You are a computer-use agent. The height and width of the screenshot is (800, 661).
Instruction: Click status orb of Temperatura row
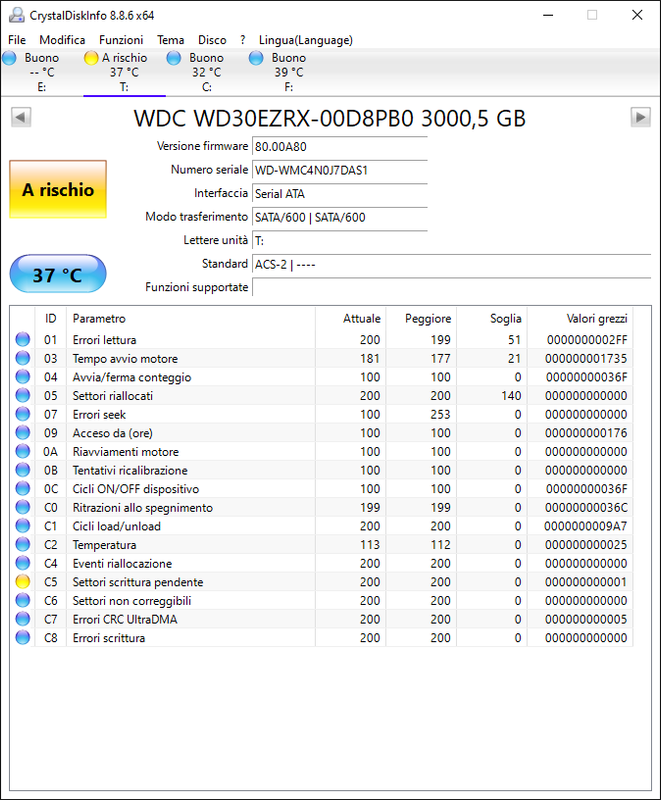(22, 544)
